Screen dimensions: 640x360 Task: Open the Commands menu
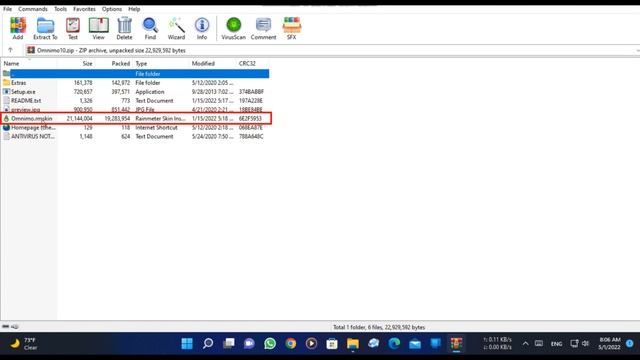click(33, 9)
